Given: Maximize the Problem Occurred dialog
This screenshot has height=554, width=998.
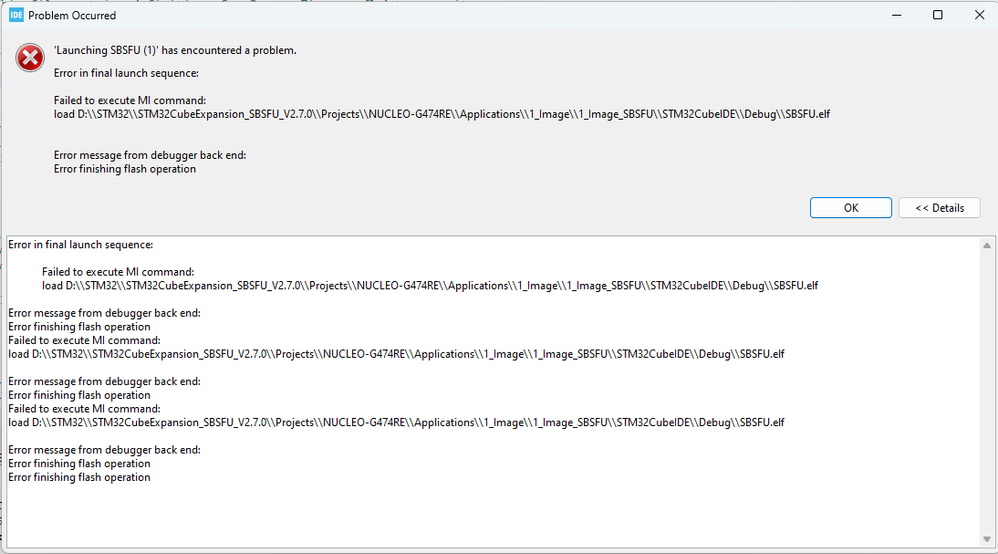Looking at the screenshot, I should [938, 15].
